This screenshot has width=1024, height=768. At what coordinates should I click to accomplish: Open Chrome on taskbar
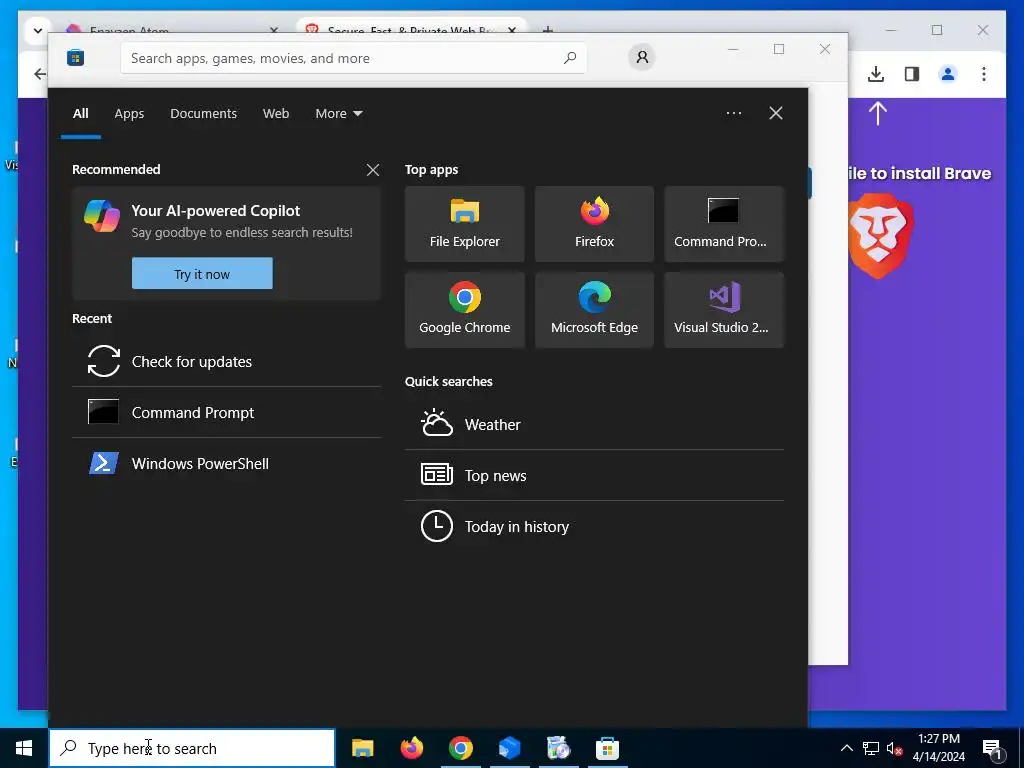[x=460, y=748]
